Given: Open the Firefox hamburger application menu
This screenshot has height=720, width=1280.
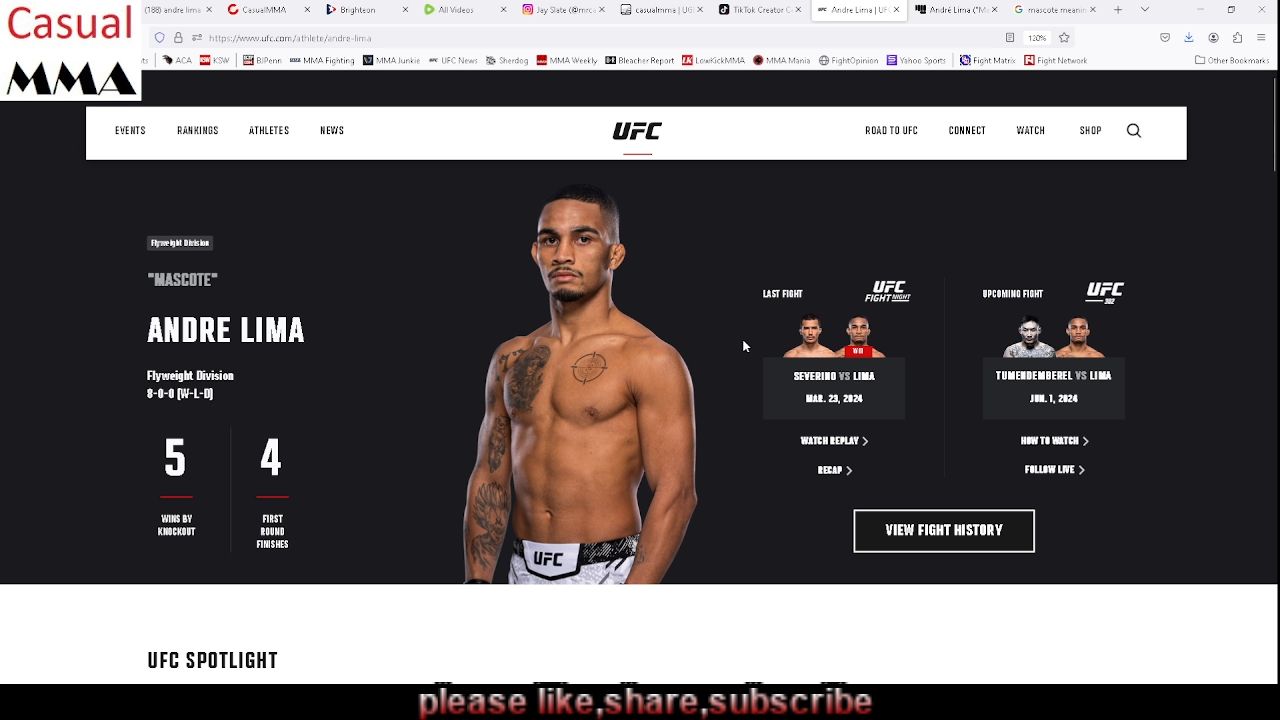Looking at the screenshot, I should [x=1261, y=38].
